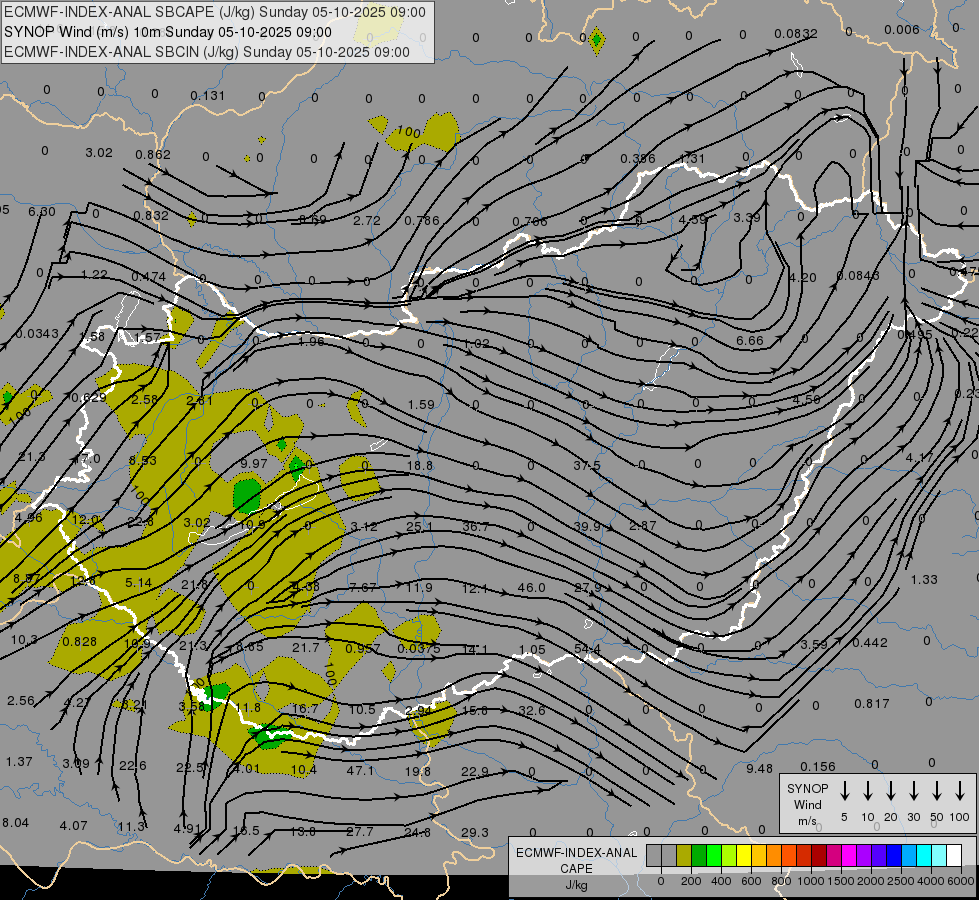979x900 pixels.
Task: Click the map value 32.6
Action: (532, 710)
